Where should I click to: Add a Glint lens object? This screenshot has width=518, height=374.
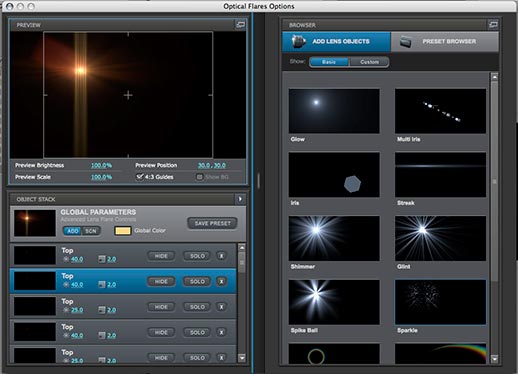click(440, 238)
